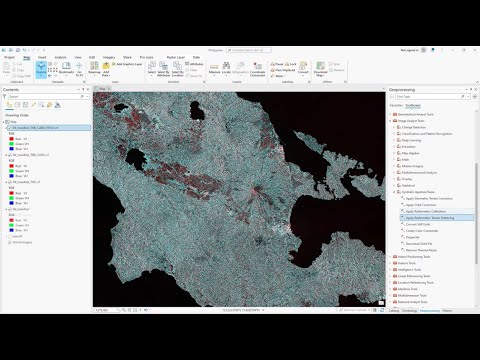The width and height of the screenshot is (480, 360).
Task: Click the Download Map button
Action: (320, 69)
